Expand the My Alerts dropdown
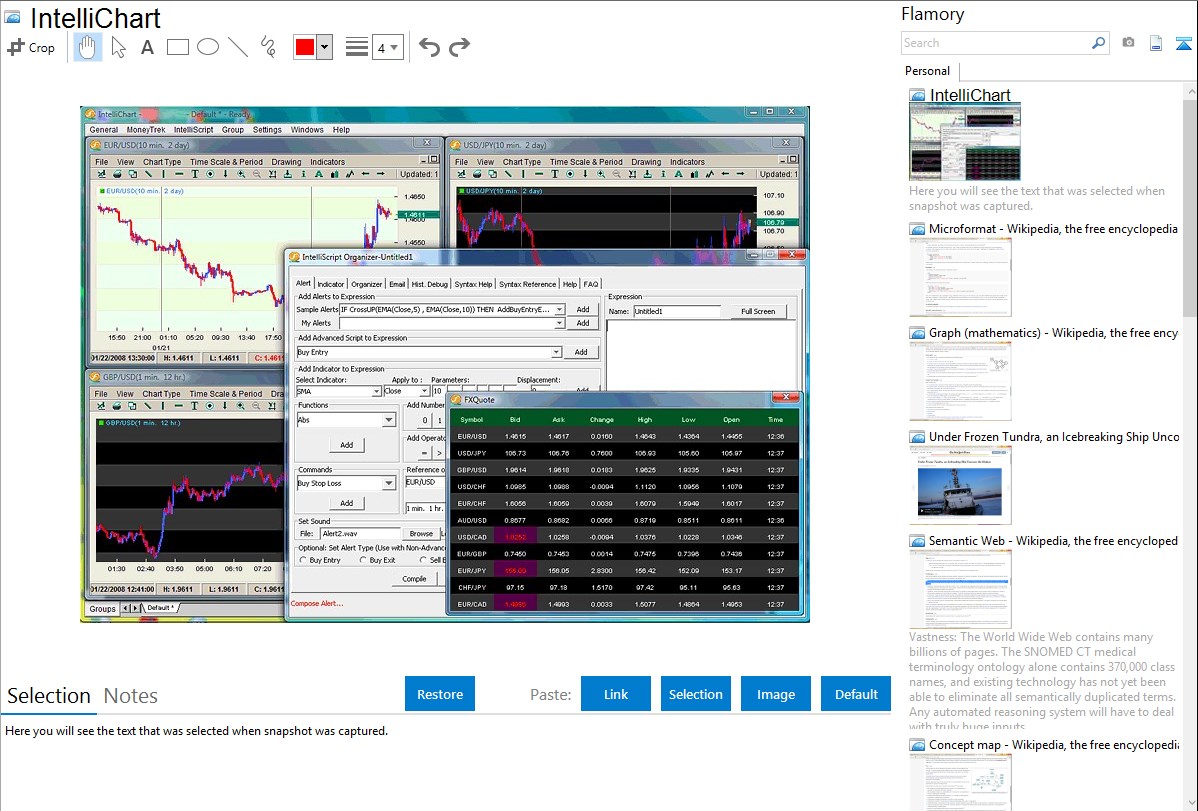The height and width of the screenshot is (811, 1198). coord(559,323)
